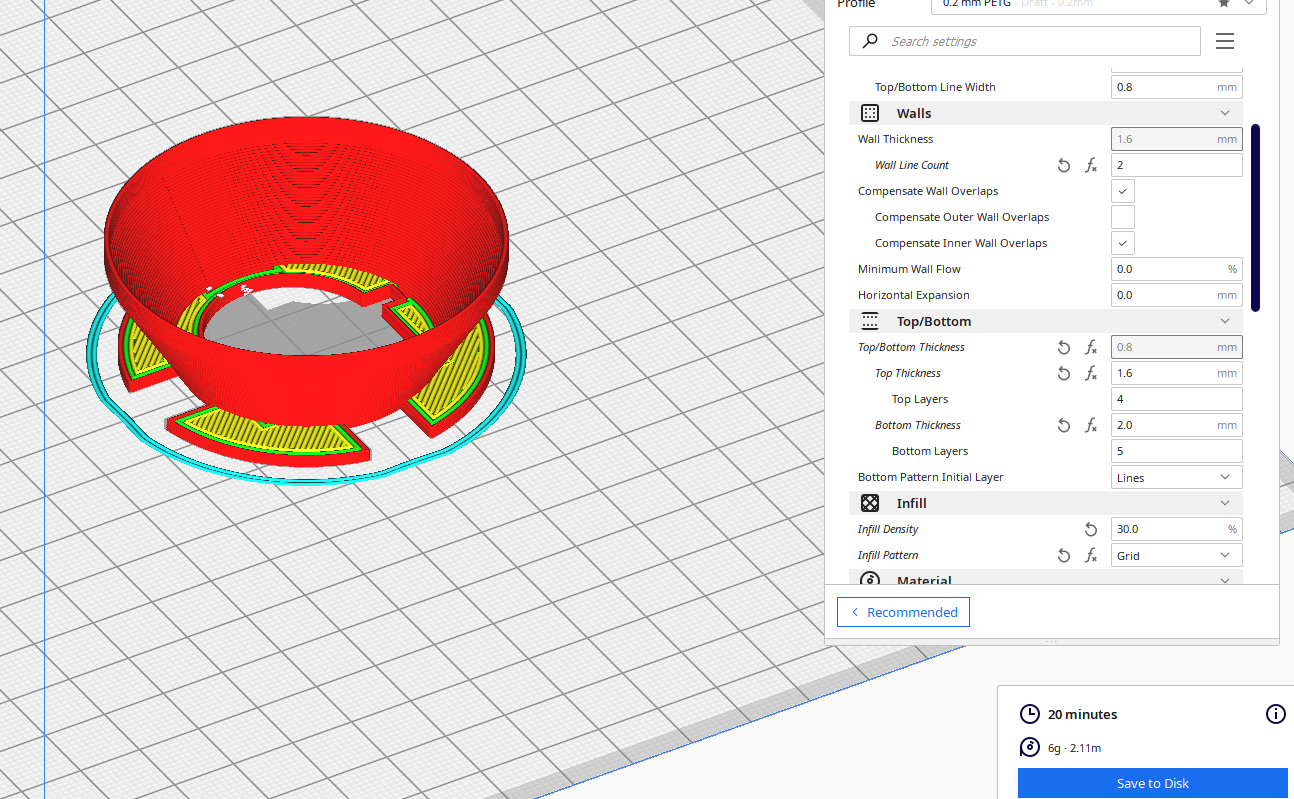Collapse the Walls settings section
The image size is (1294, 799).
coord(1225,114)
